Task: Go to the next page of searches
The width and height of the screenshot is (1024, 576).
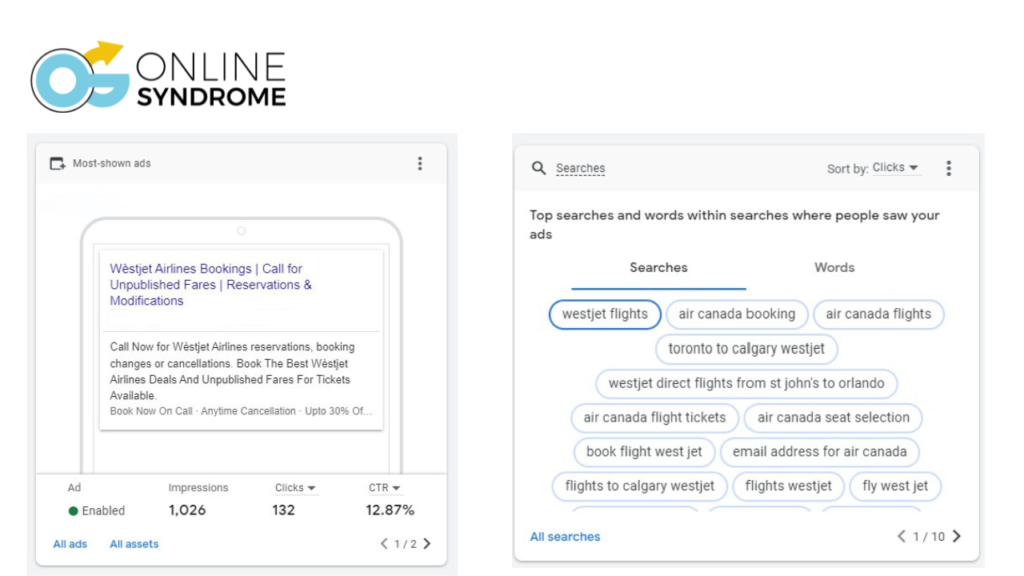Action: tap(957, 536)
